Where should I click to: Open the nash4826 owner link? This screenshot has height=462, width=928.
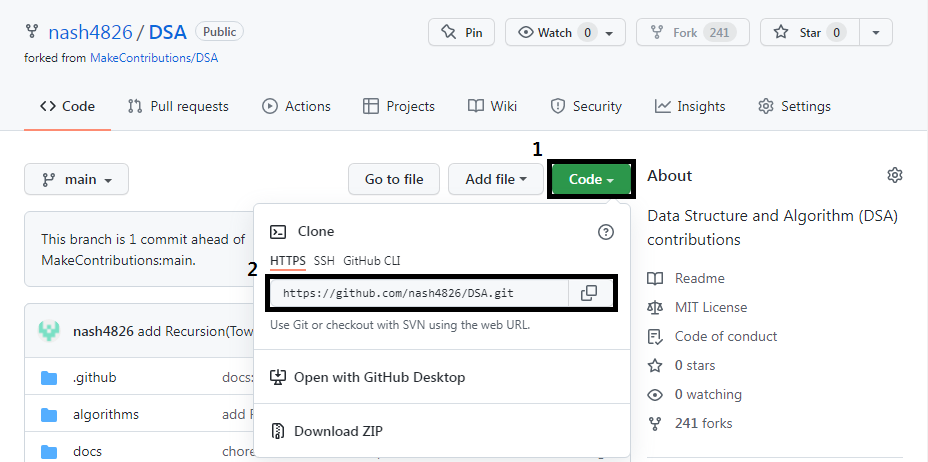click(x=91, y=32)
